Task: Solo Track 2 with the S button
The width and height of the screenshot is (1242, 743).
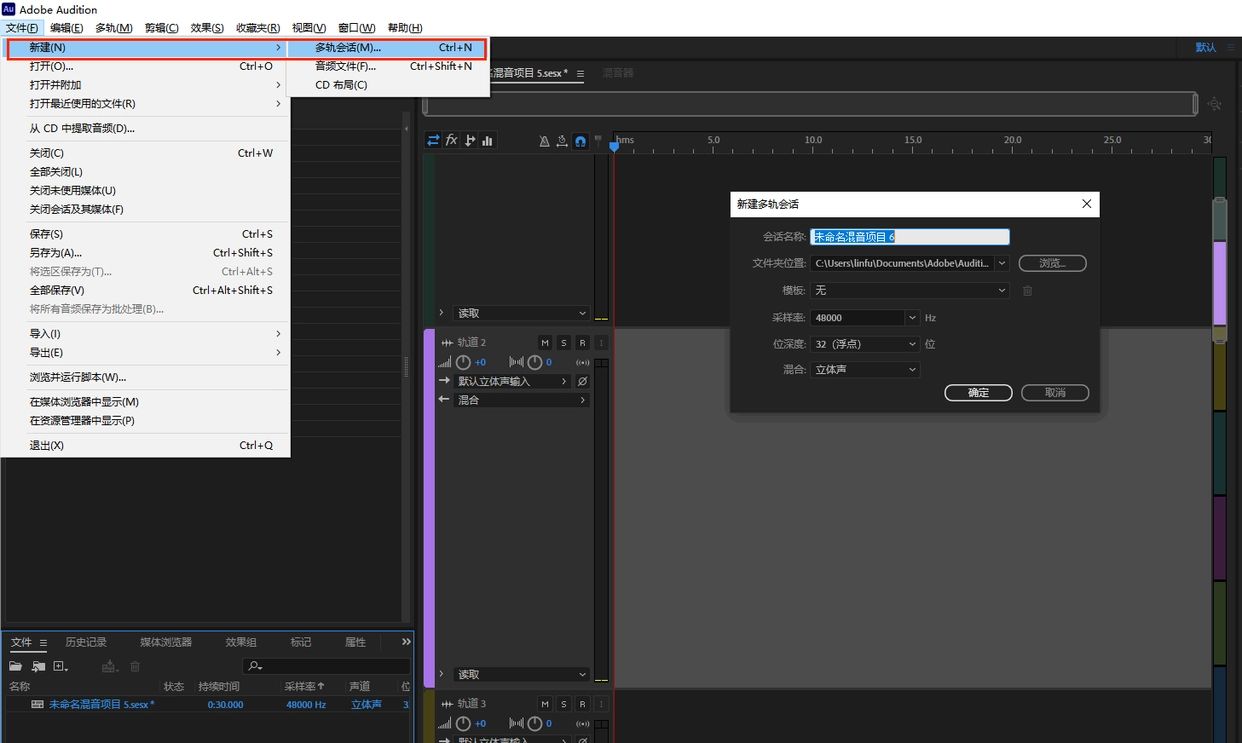Action: click(x=564, y=342)
